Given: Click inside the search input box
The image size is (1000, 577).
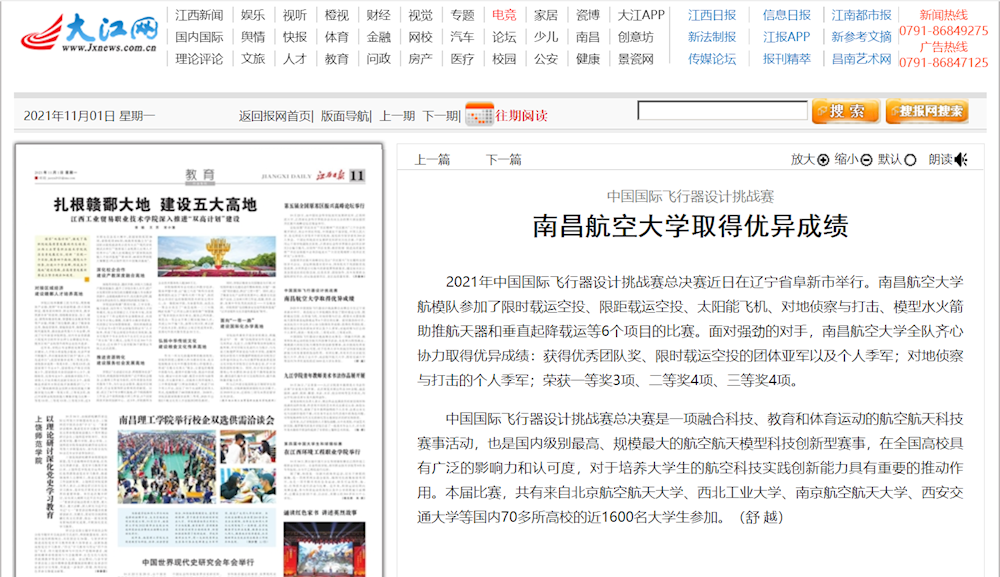Looking at the screenshot, I should pos(722,110).
